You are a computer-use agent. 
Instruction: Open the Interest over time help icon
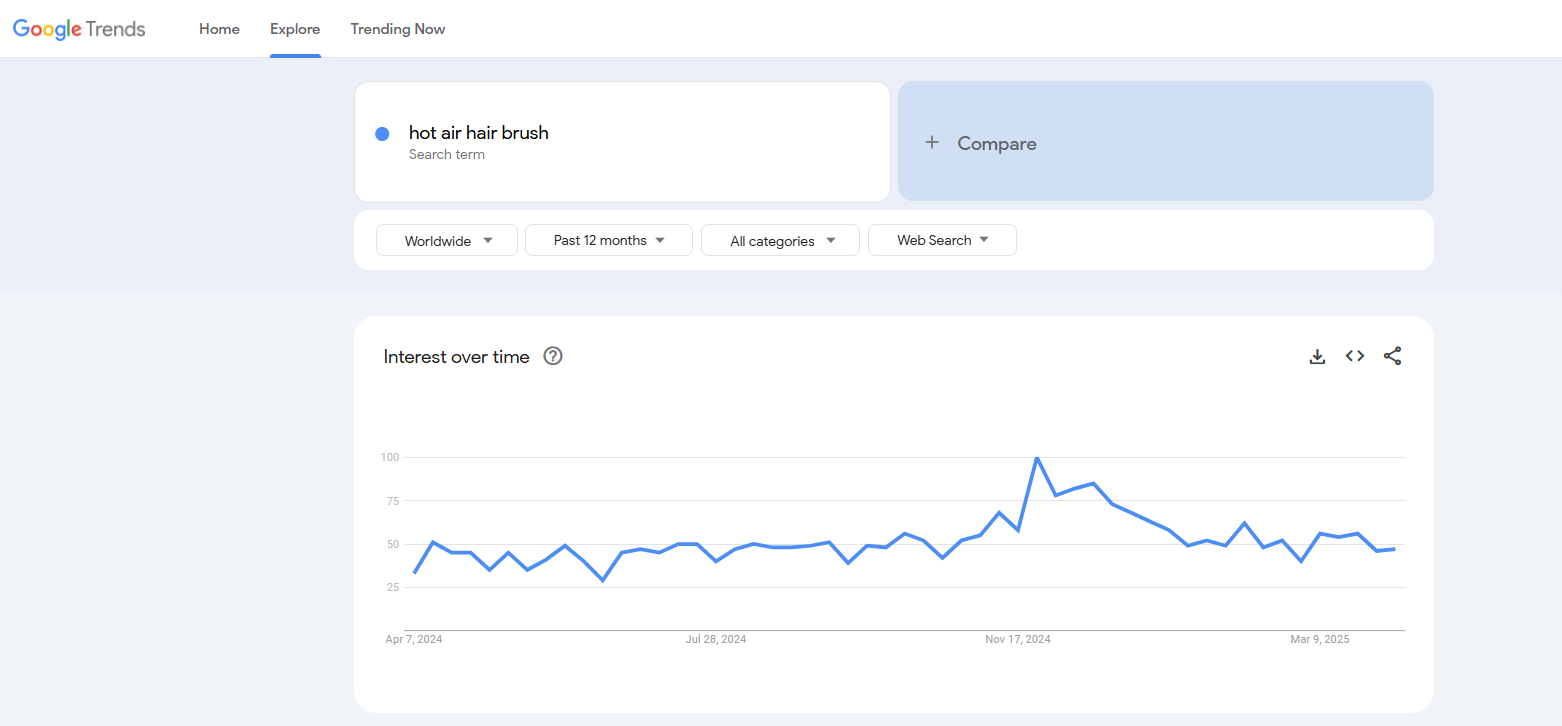click(x=553, y=356)
